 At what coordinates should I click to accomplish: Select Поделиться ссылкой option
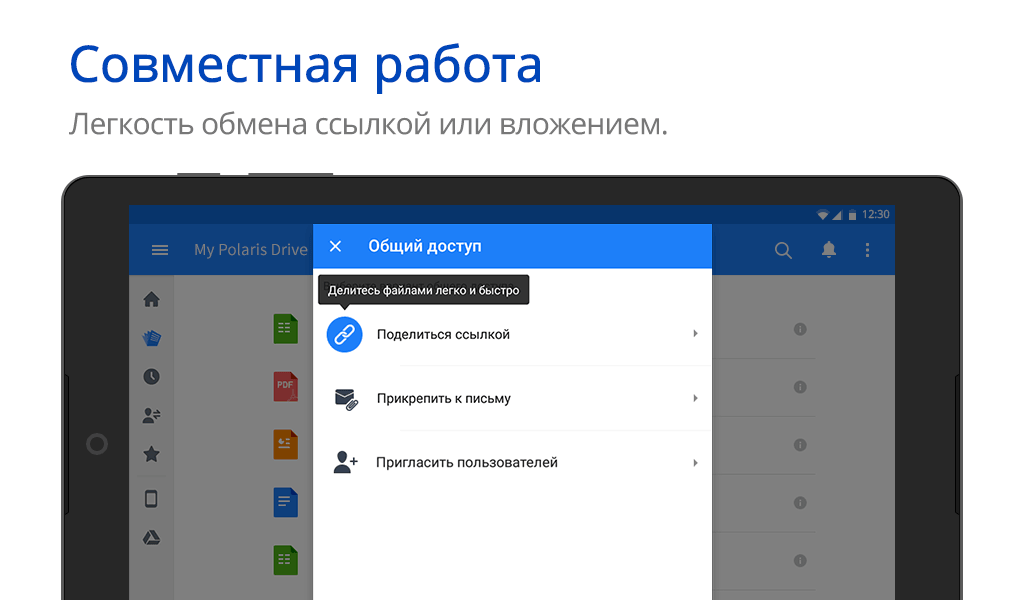click(x=512, y=334)
